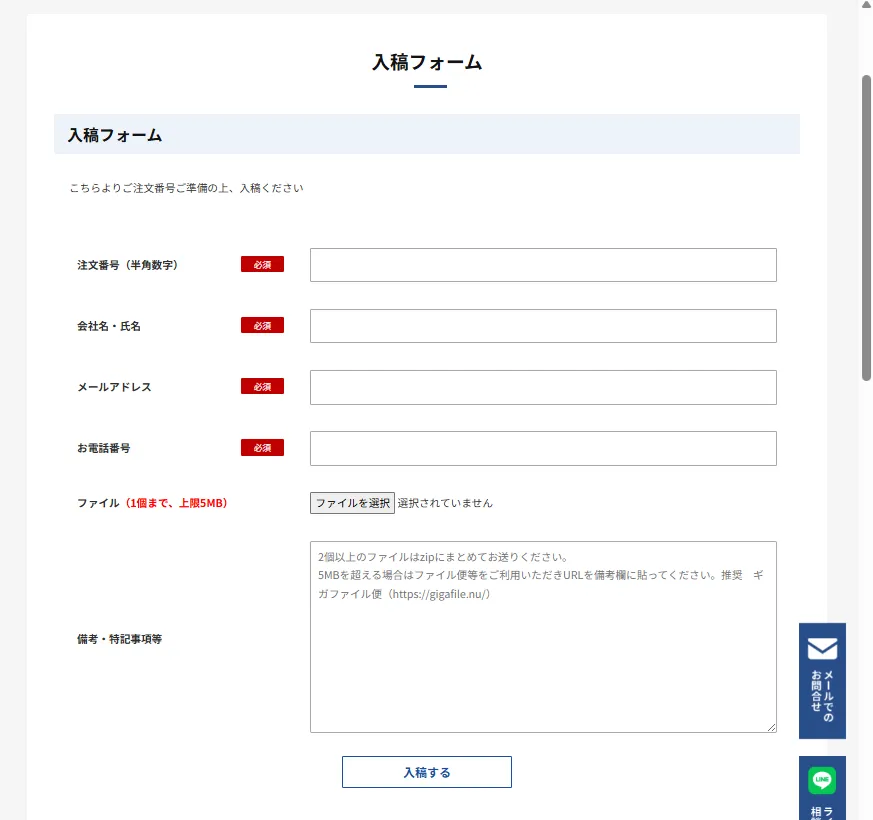This screenshot has height=820, width=873.
Task: Focus the 注文番号 order number field
Action: [543, 265]
